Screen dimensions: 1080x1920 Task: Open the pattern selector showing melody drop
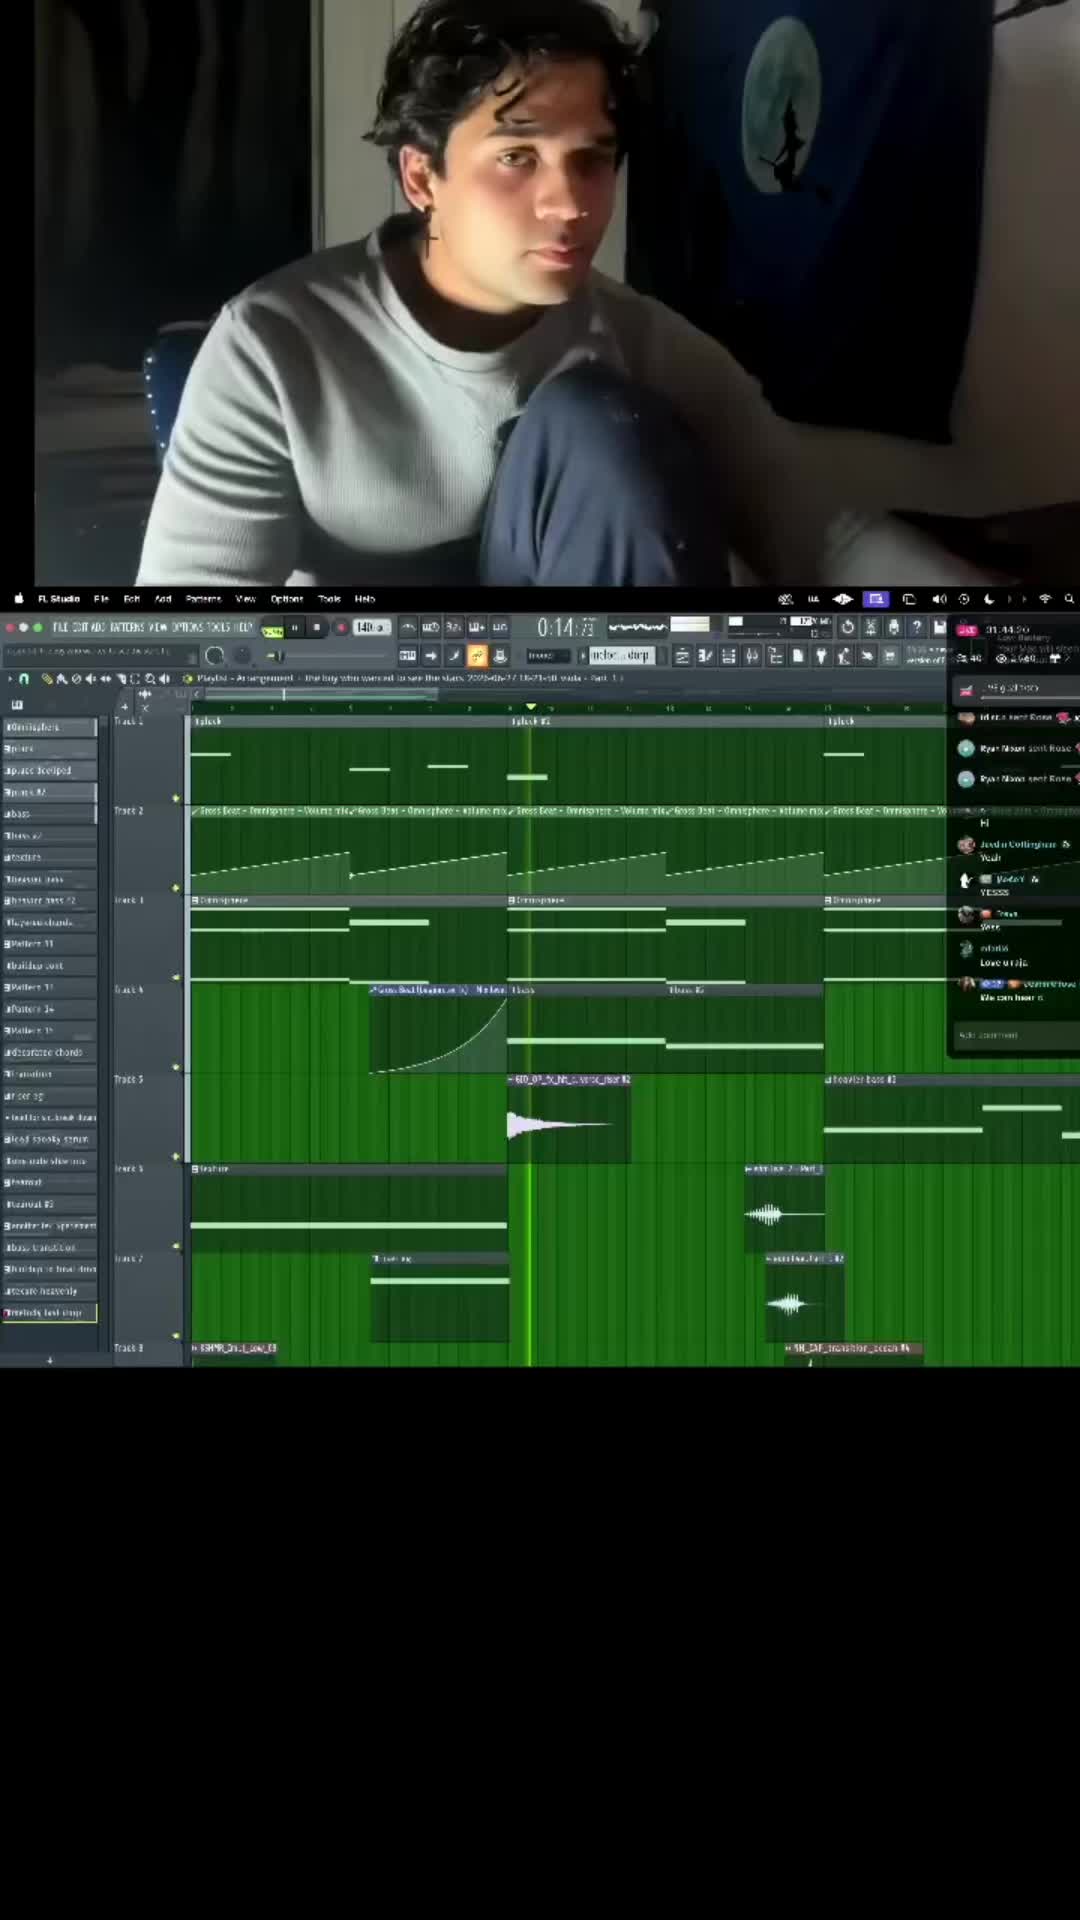point(621,656)
